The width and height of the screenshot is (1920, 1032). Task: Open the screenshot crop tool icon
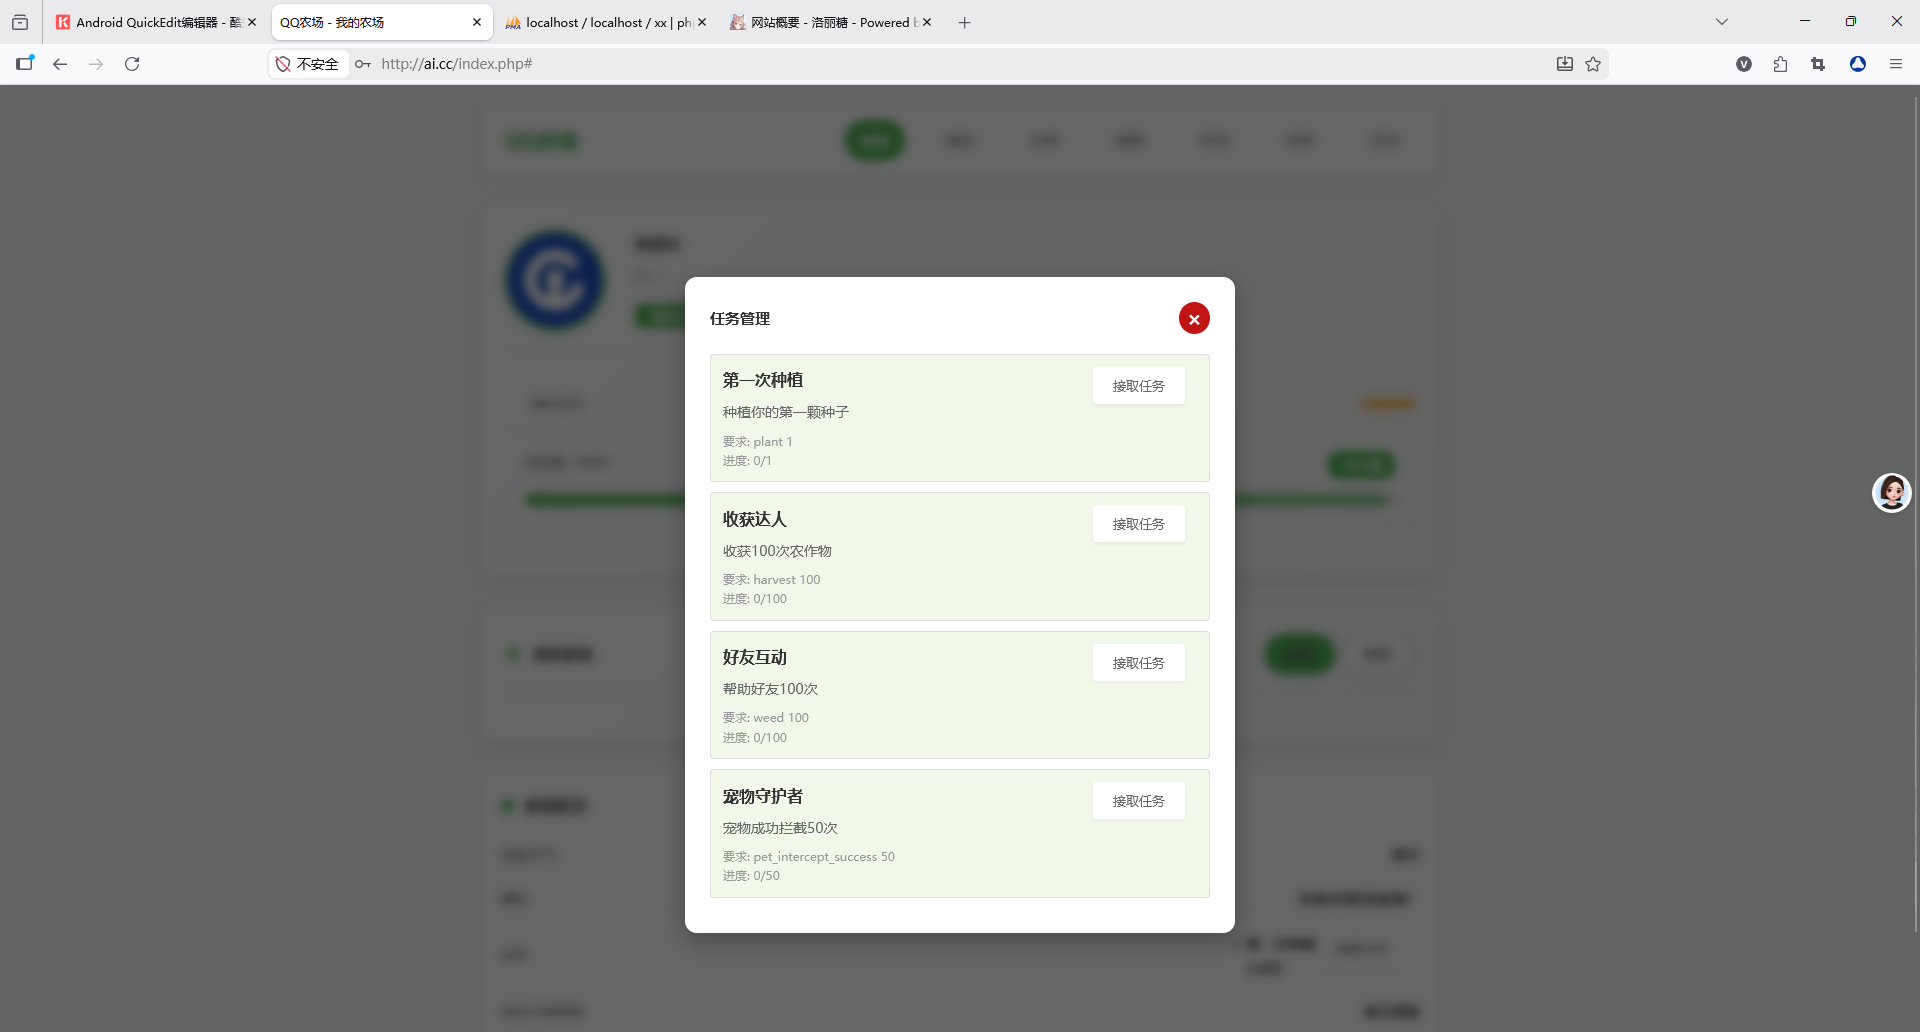tap(1818, 64)
